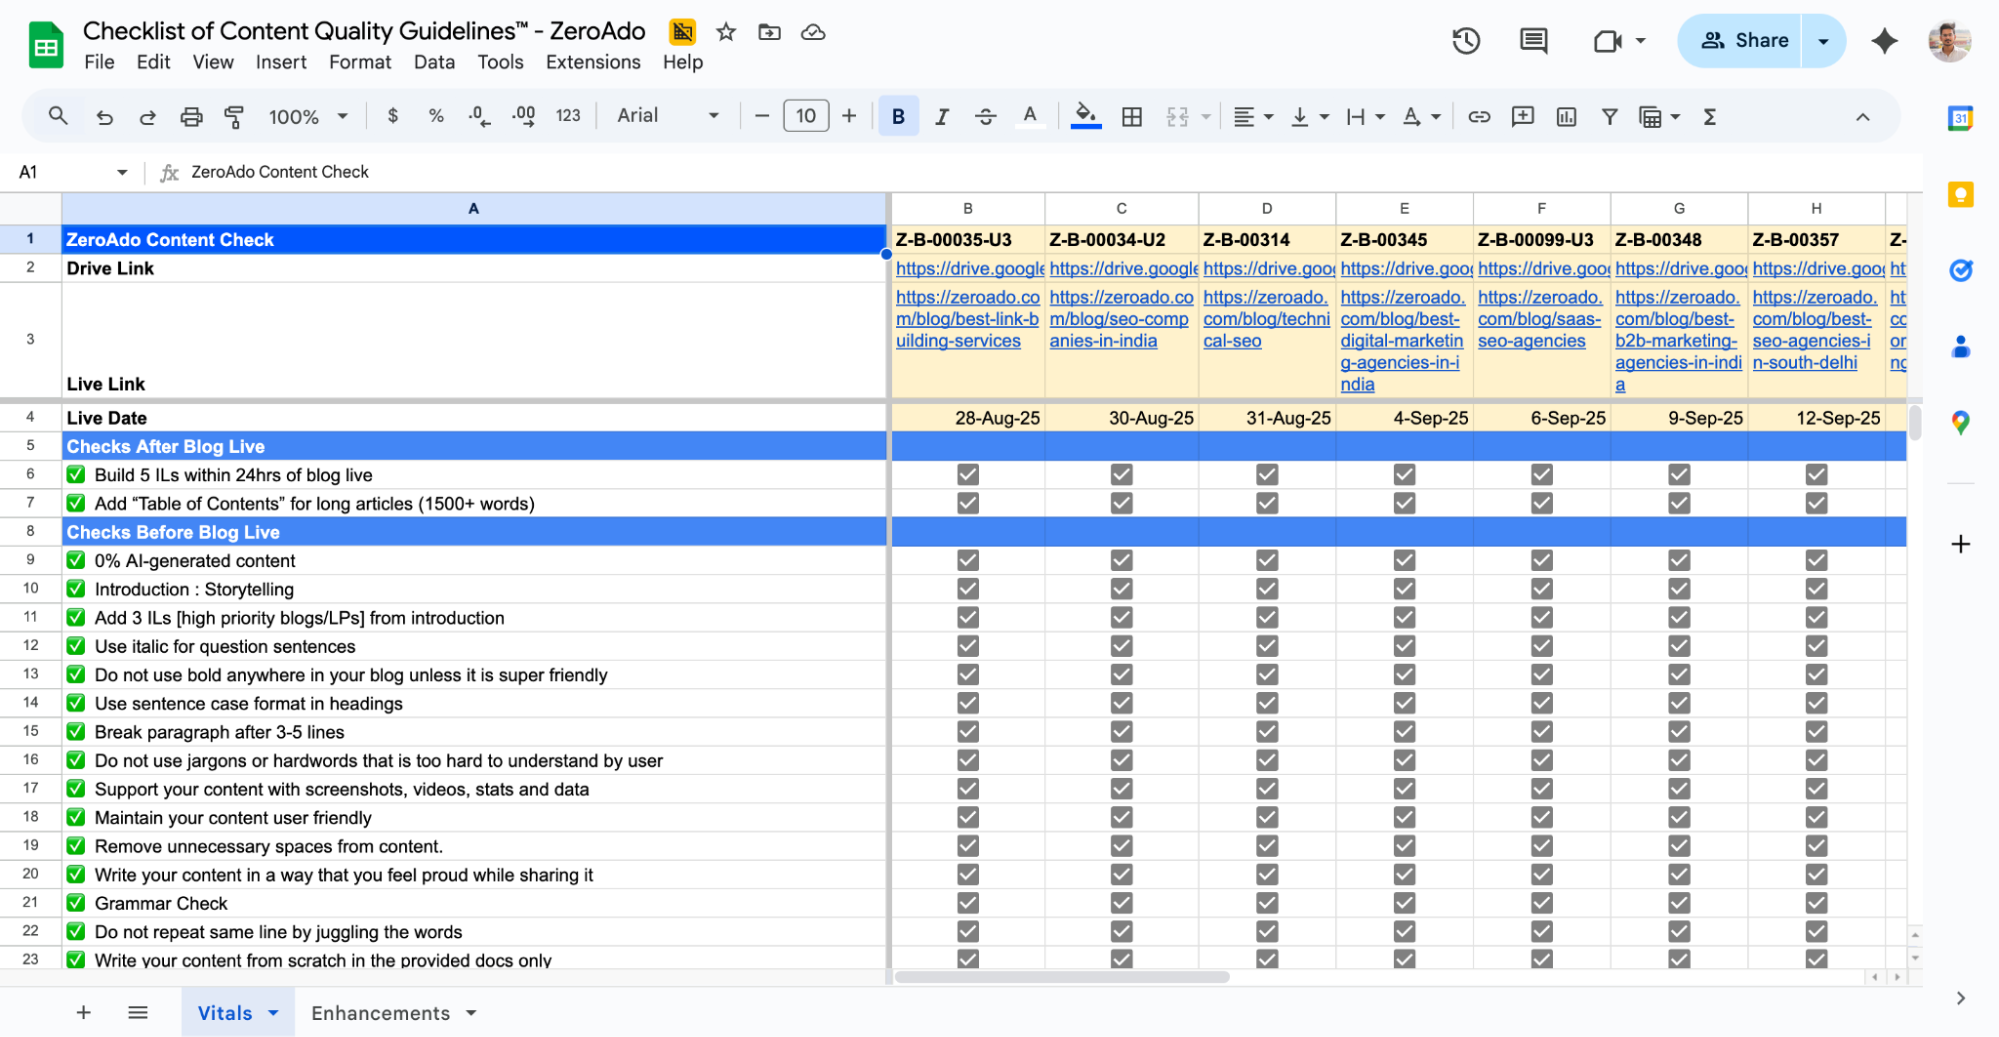Open the zoom percentage dropdown
Image resolution: width=1999 pixels, height=1037 pixels.
(x=307, y=116)
